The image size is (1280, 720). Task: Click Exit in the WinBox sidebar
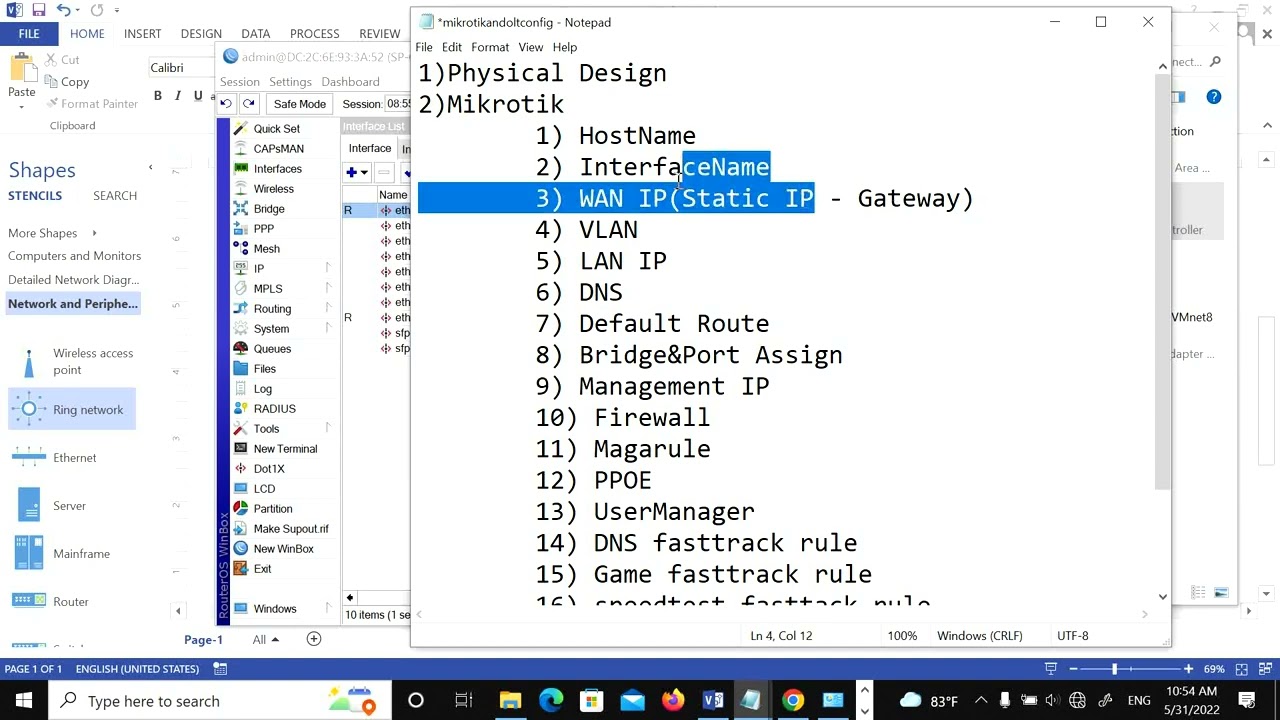[x=262, y=569]
